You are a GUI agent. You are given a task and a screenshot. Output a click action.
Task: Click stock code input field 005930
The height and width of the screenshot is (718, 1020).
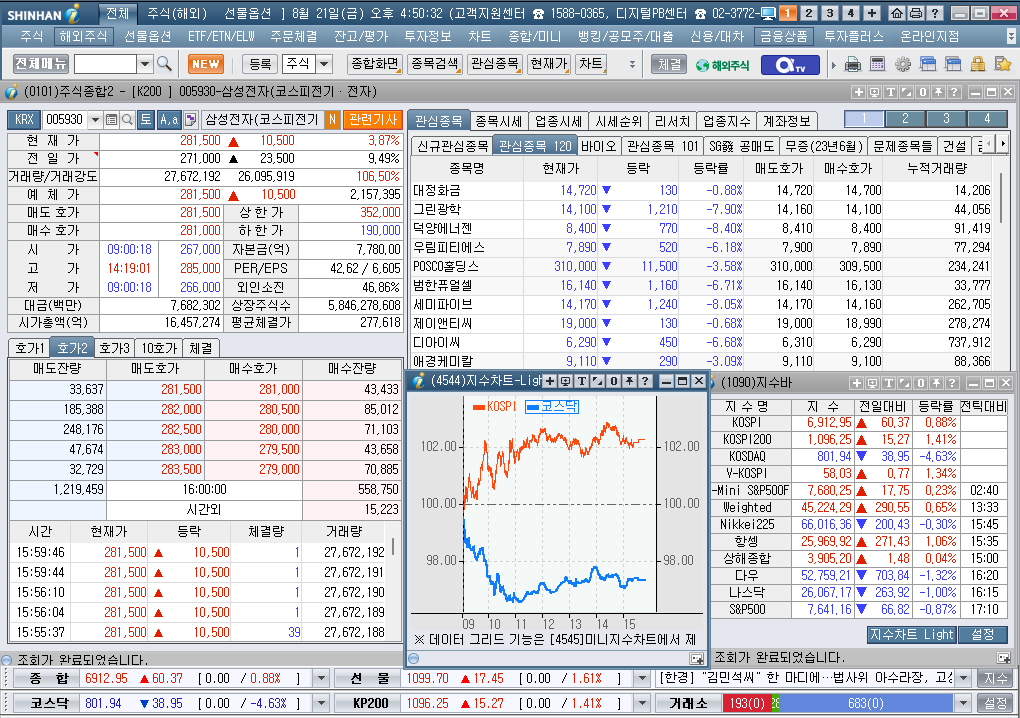coord(66,120)
